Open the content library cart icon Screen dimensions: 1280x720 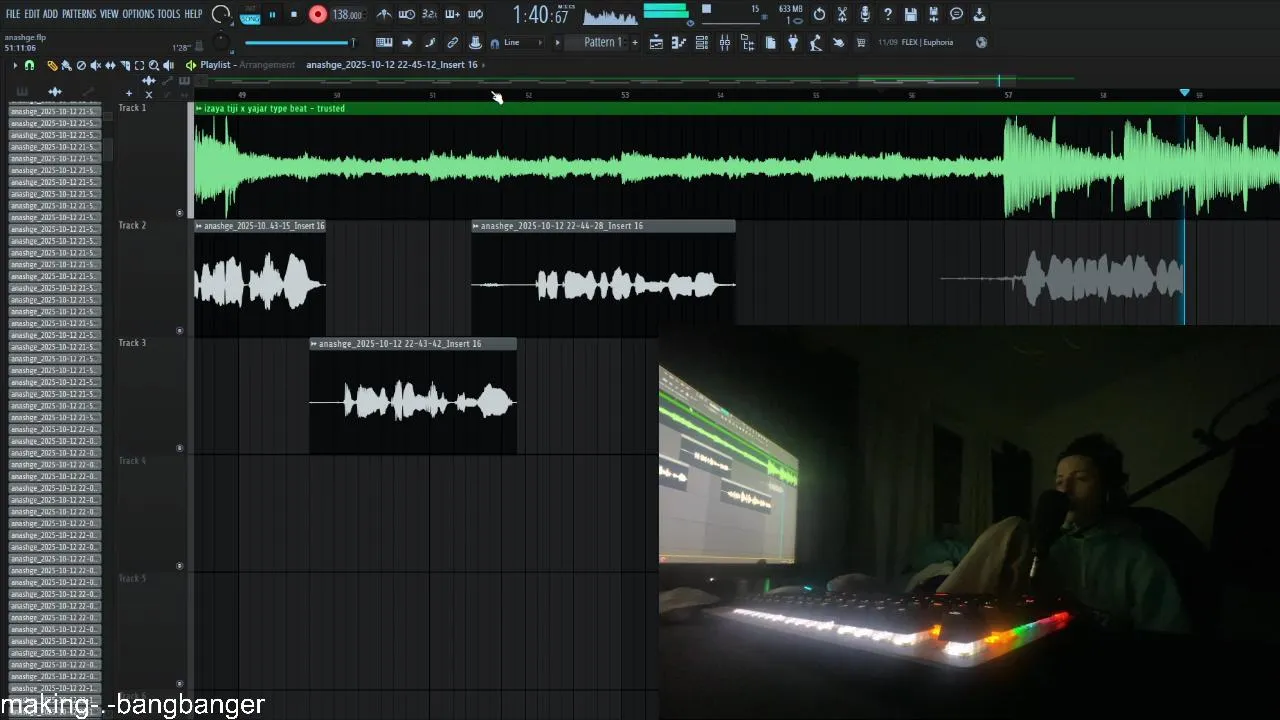860,43
